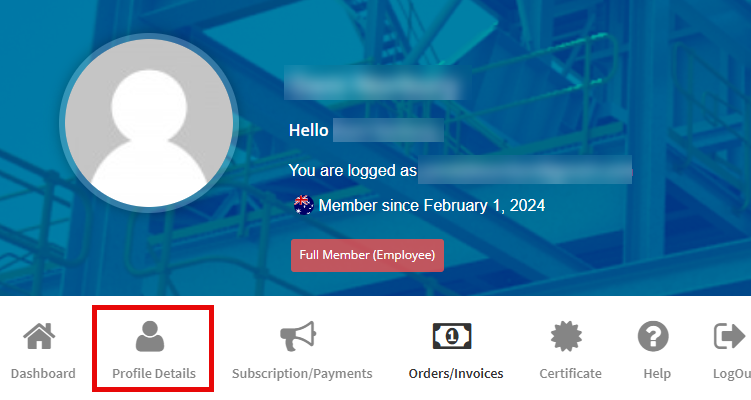Click the Profile Details person icon
751x400 pixels.
(x=152, y=337)
